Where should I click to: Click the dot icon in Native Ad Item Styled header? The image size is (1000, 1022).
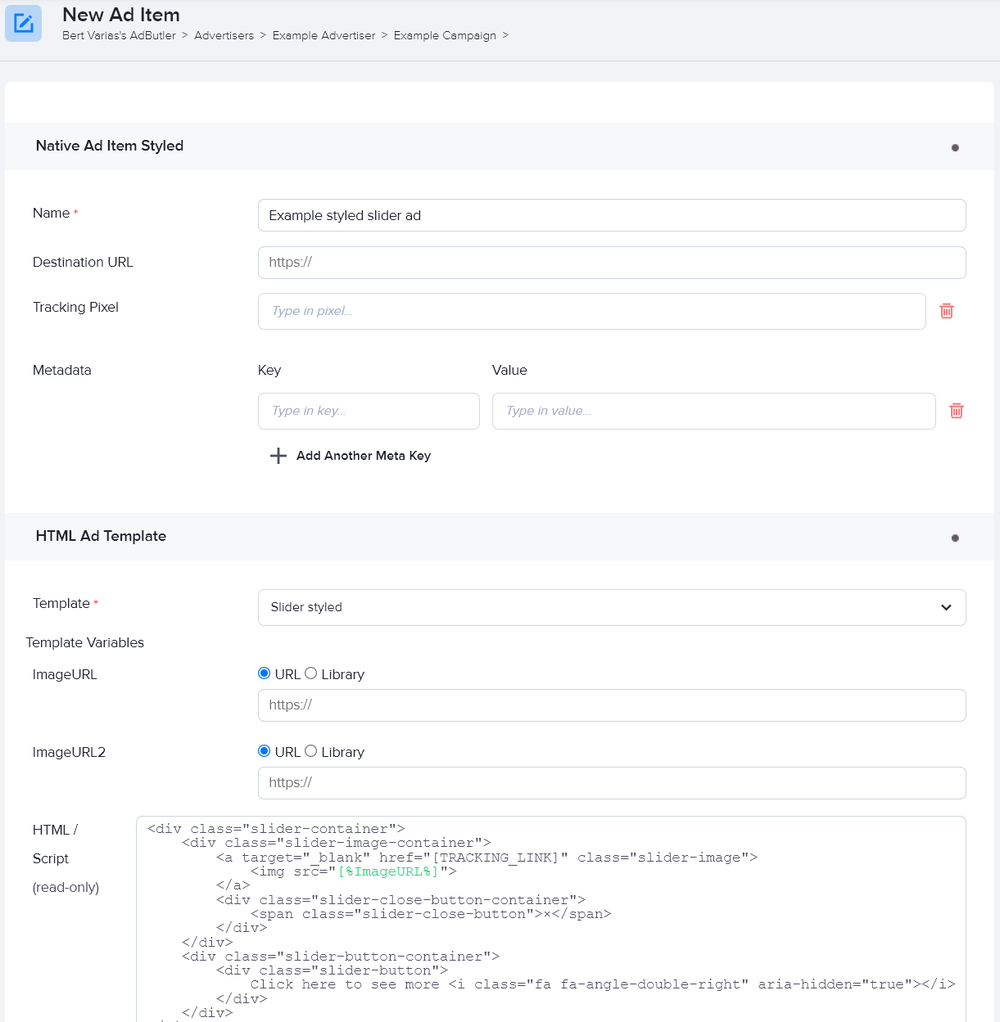(955, 148)
